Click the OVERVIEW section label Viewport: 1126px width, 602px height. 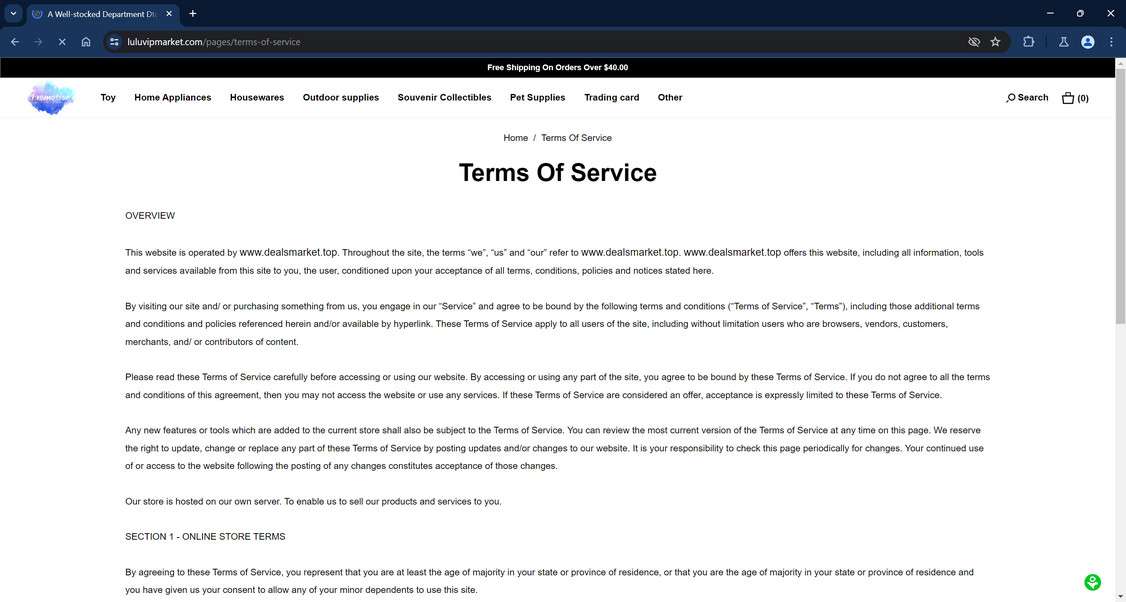(x=150, y=216)
